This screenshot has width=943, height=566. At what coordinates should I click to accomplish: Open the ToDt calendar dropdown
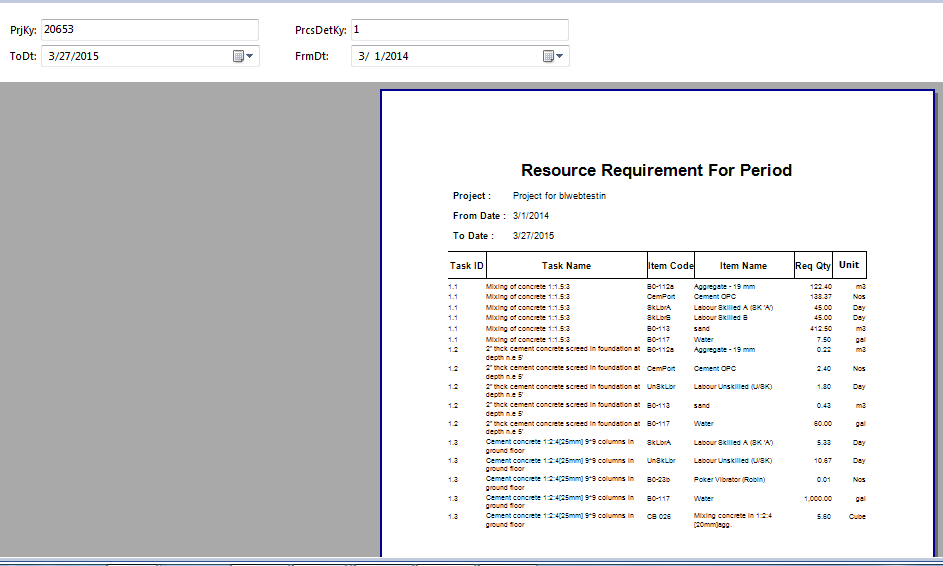[x=244, y=56]
